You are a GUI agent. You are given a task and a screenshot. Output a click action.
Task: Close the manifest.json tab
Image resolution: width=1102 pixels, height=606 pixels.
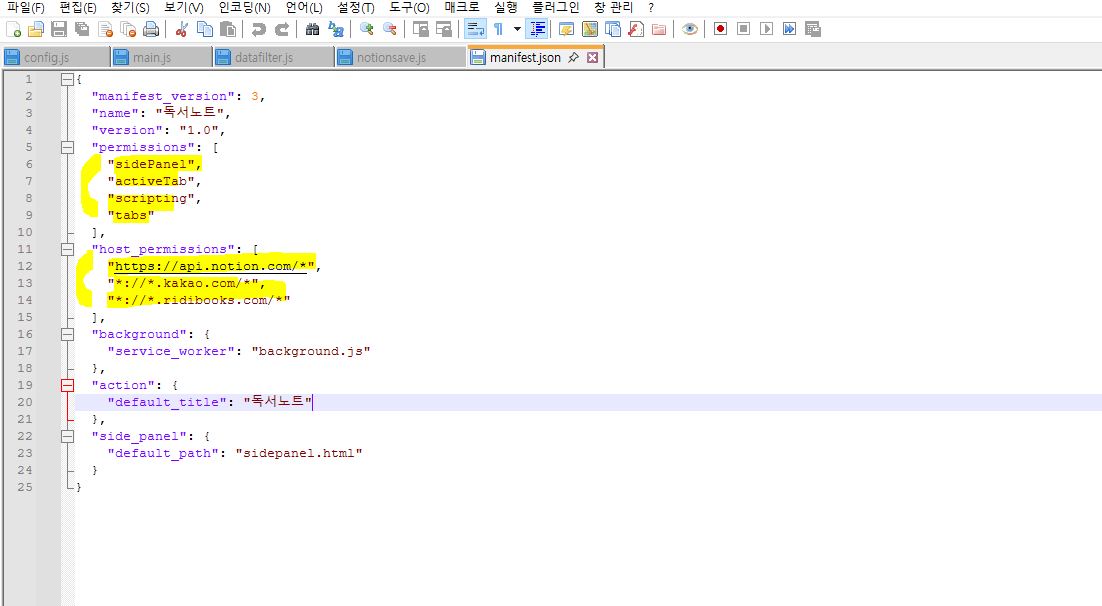pos(592,58)
